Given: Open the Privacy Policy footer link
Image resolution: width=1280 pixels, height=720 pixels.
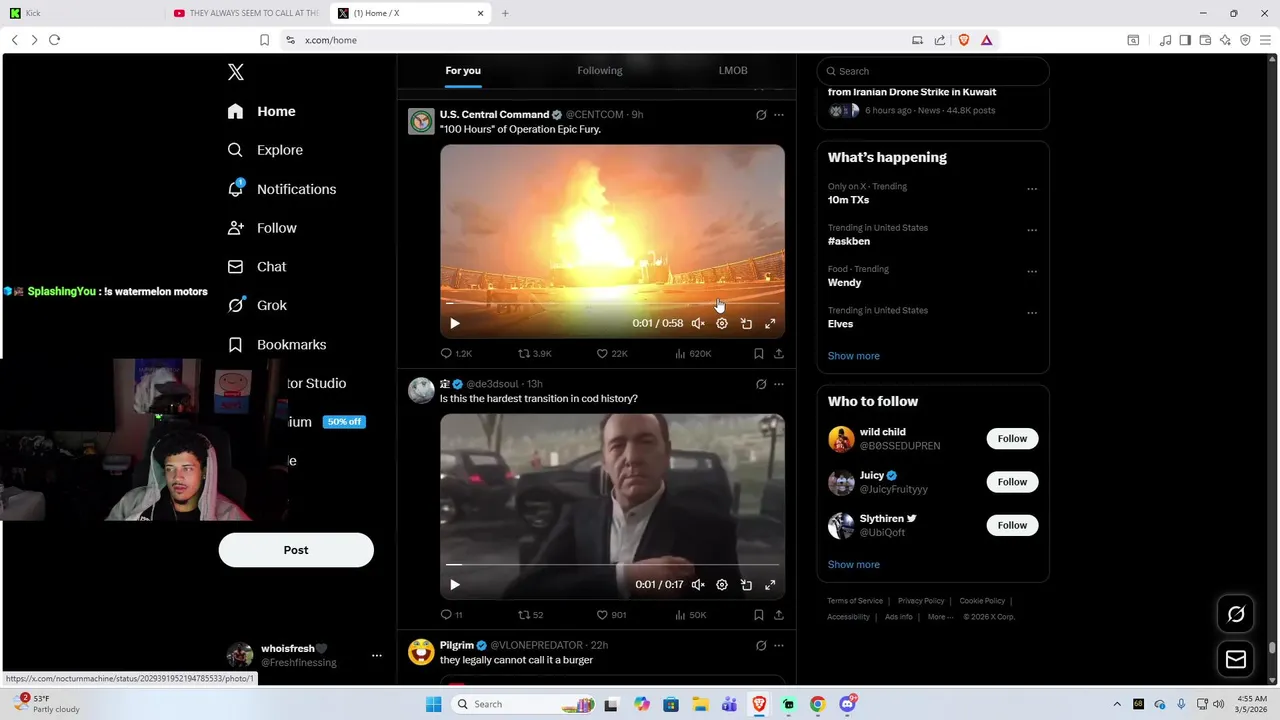Looking at the screenshot, I should [x=921, y=601].
